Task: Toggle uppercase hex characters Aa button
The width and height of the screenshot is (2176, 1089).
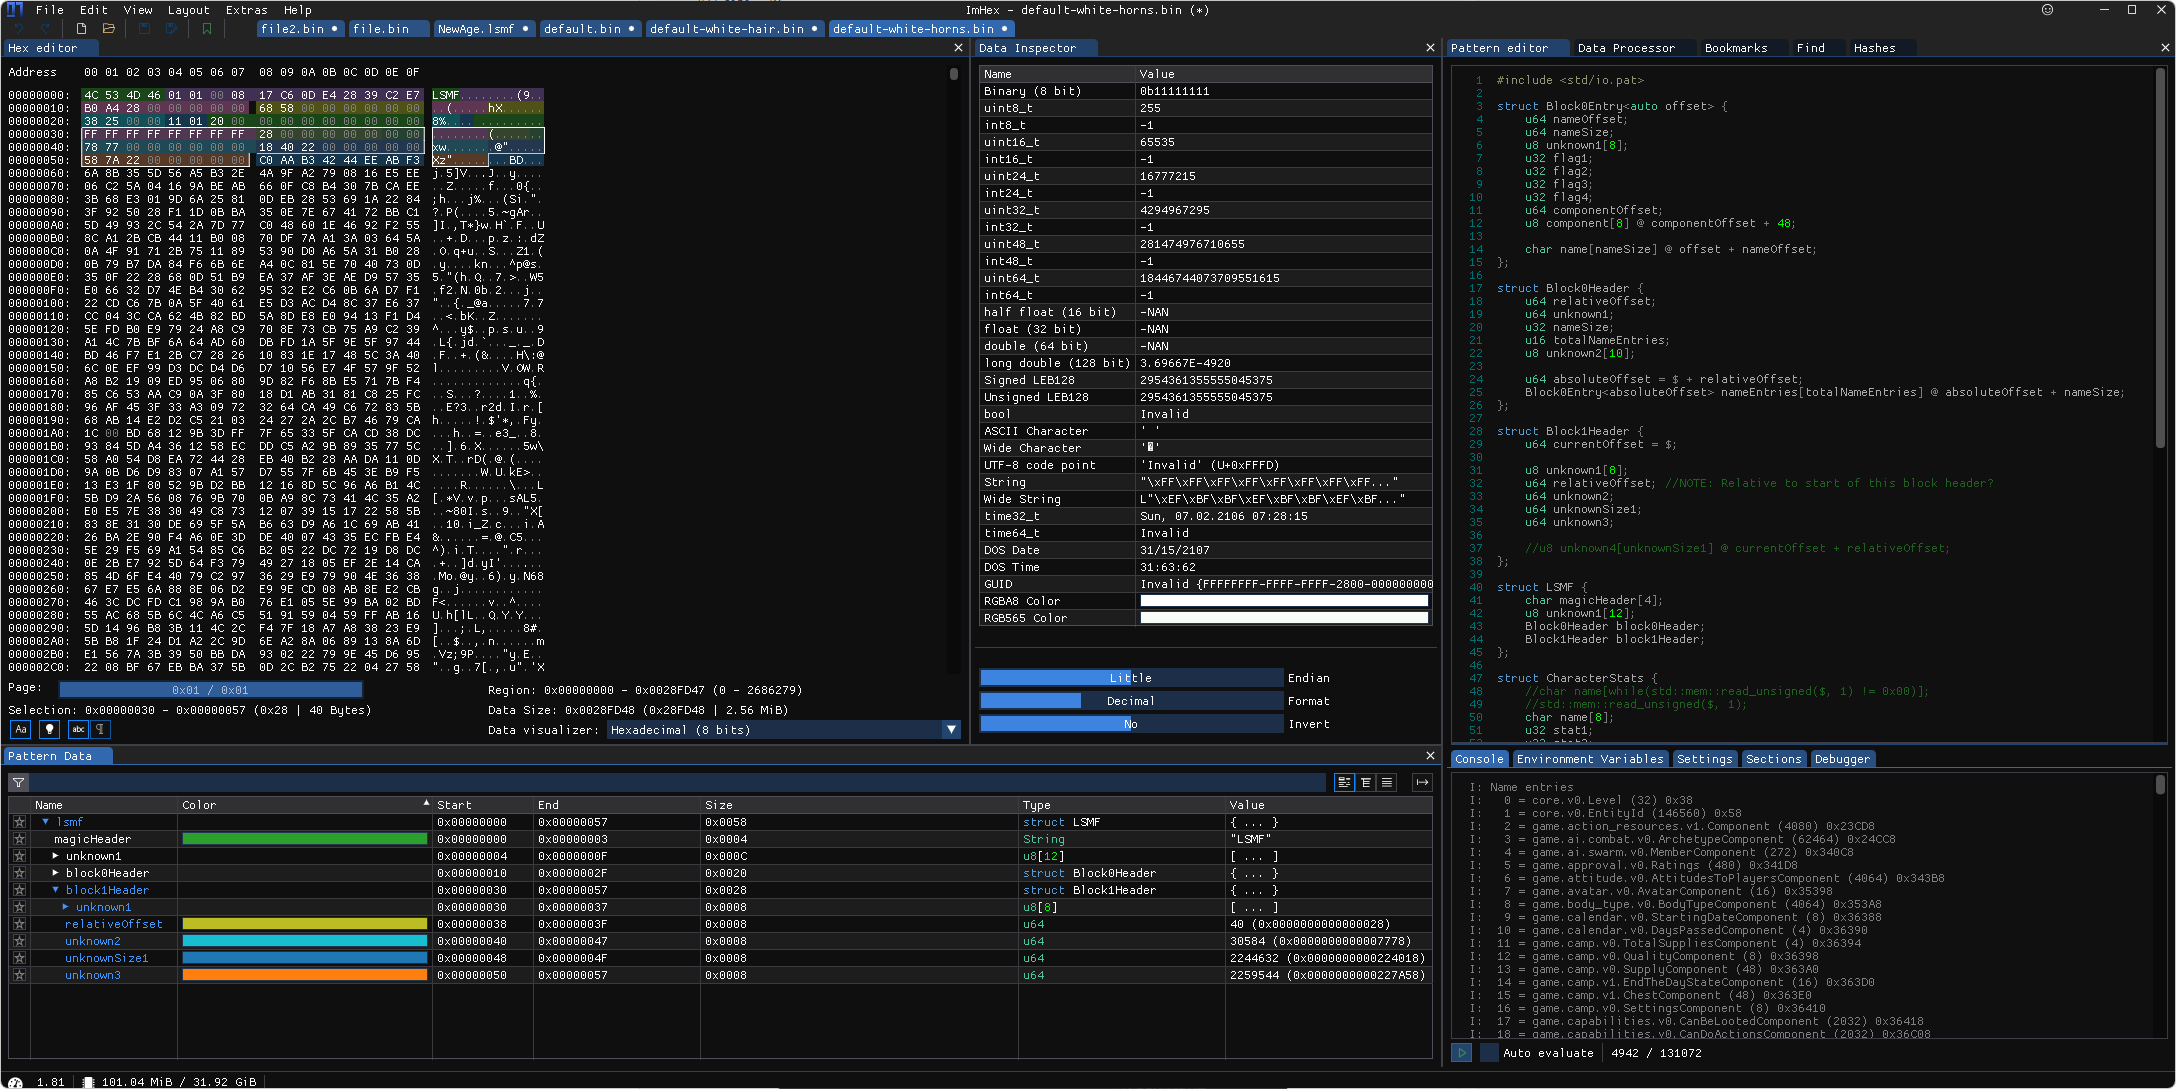Action: (21, 730)
